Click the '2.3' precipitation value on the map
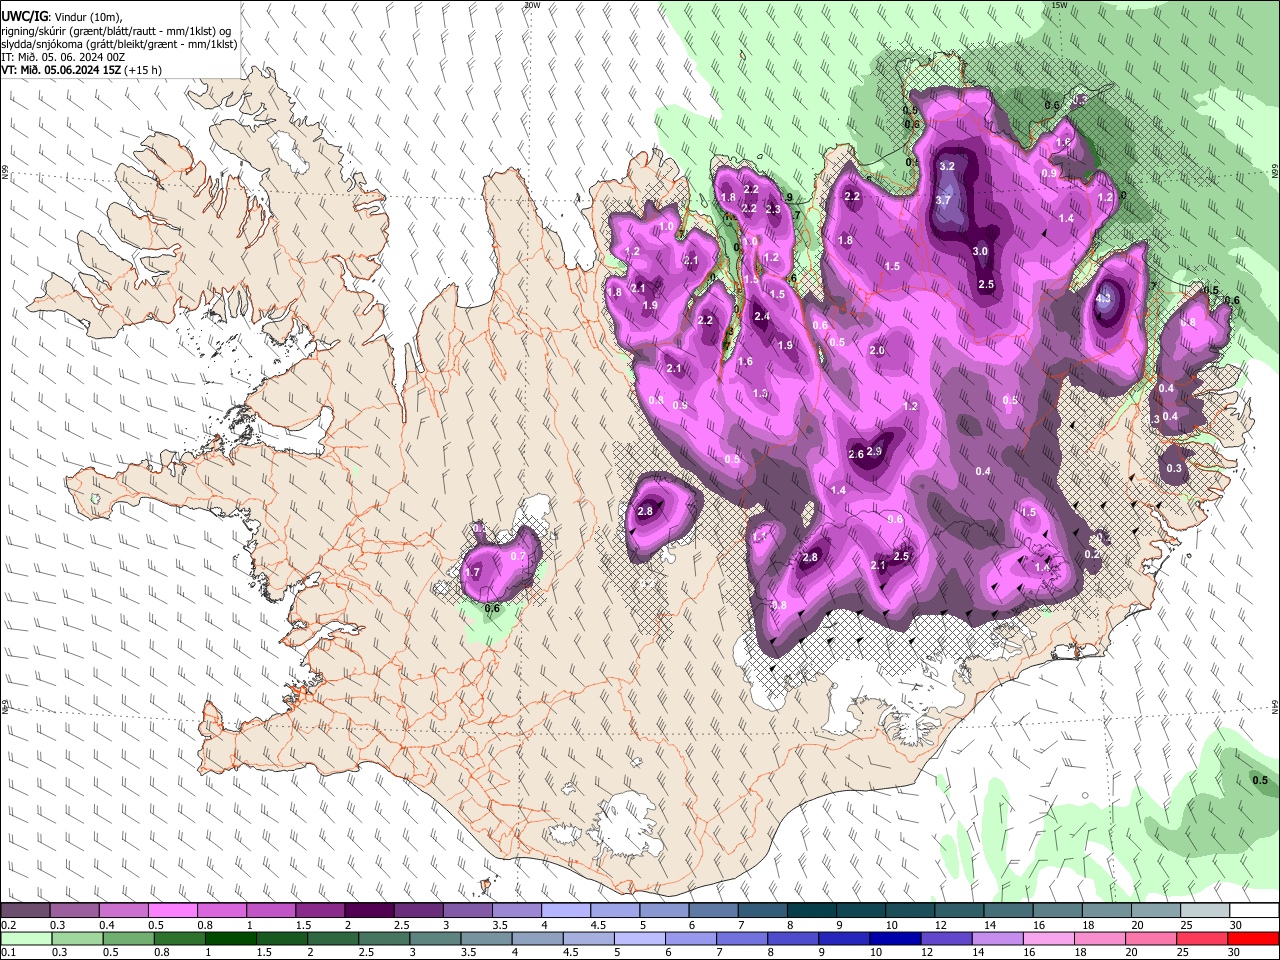1280x960 pixels. coord(773,209)
